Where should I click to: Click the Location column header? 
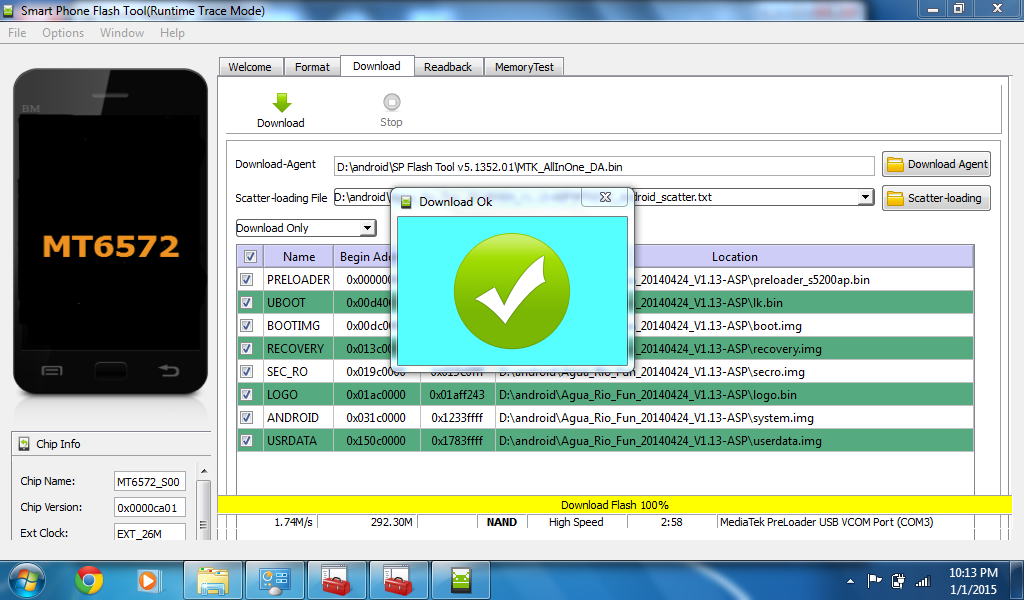735,257
